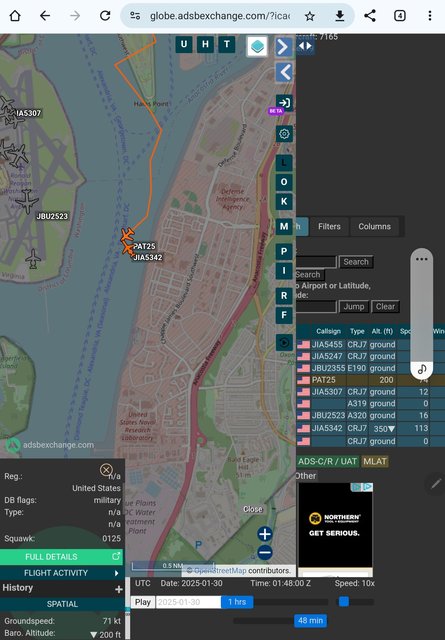
Task: Sort table by Callsign column header
Action: click(328, 331)
